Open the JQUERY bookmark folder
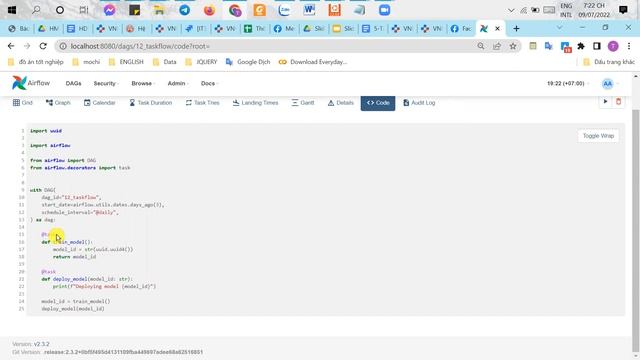 201,62
